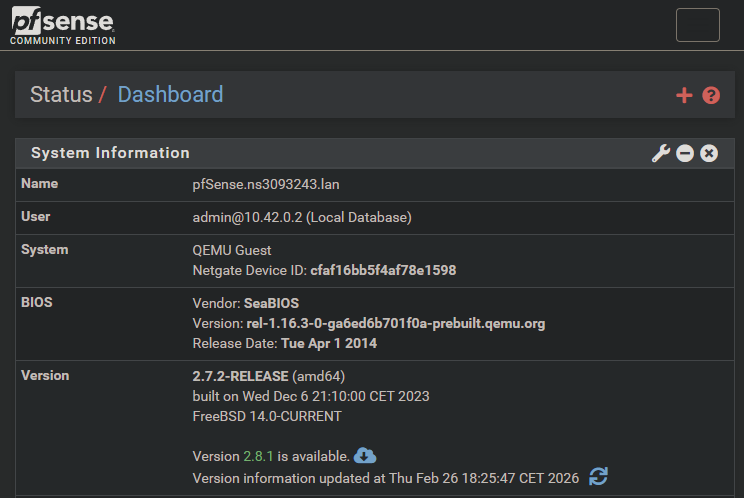This screenshot has height=498, width=744.
Task: Open the dashboard help question-mark icon
Action: (711, 95)
